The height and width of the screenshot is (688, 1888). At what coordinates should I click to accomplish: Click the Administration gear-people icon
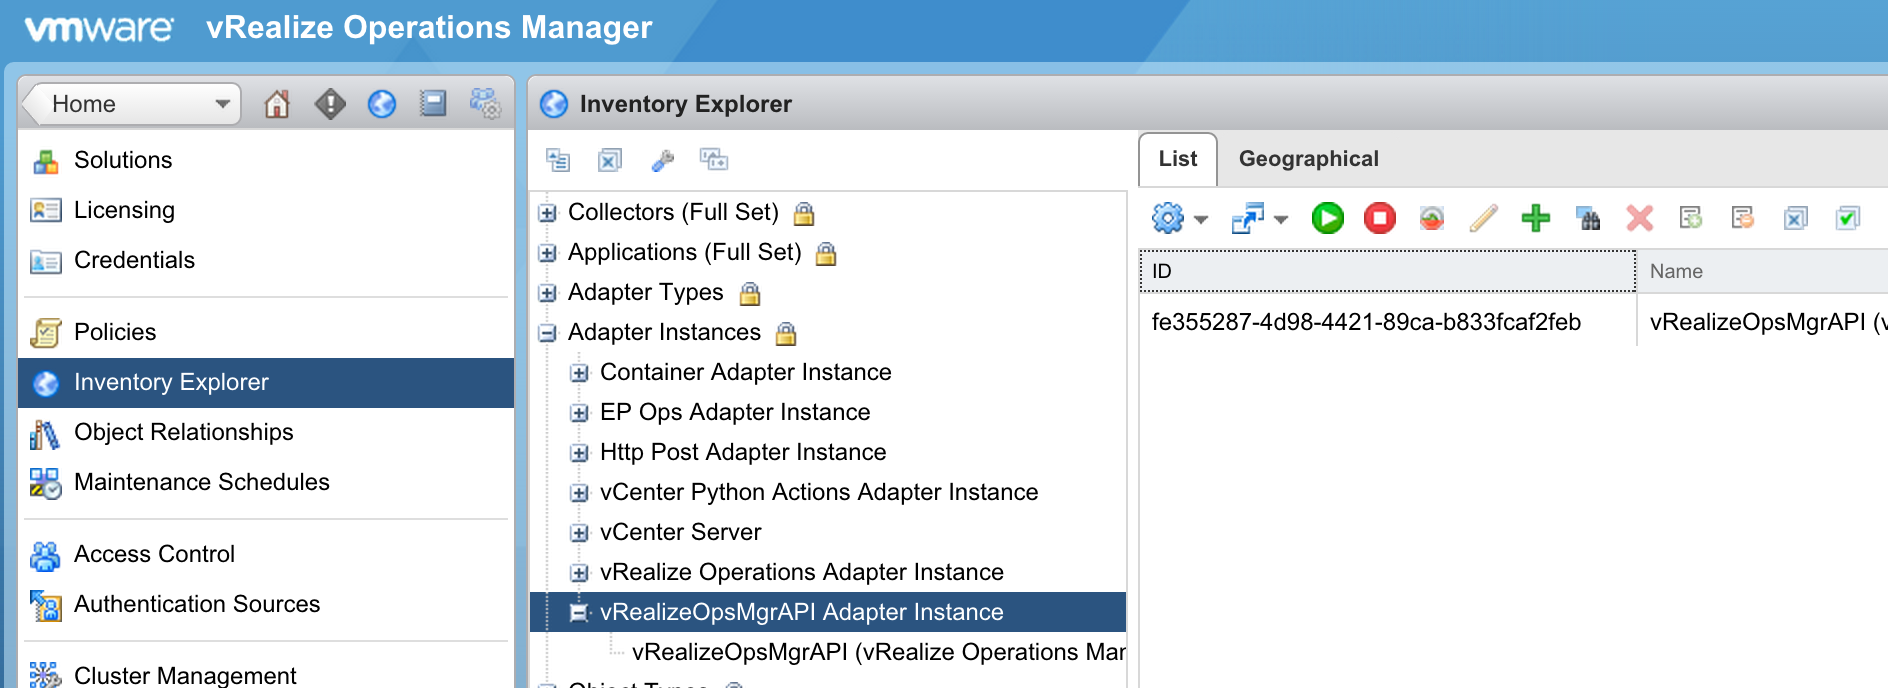[x=485, y=104]
